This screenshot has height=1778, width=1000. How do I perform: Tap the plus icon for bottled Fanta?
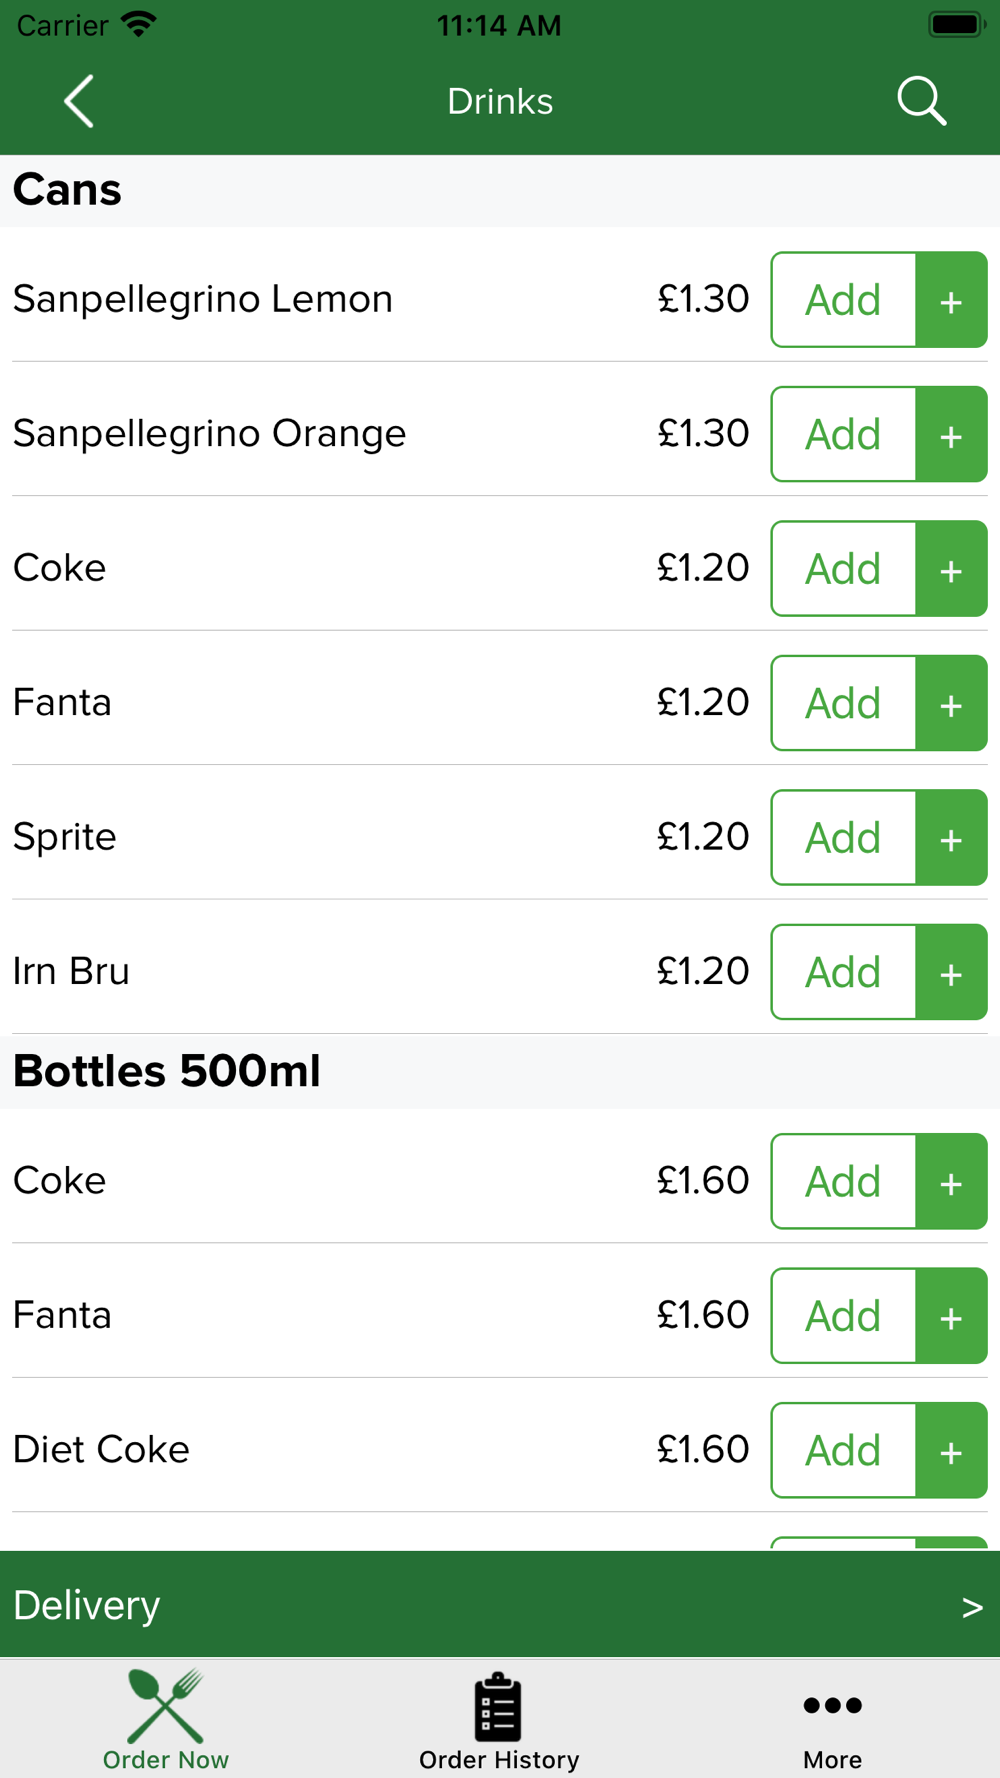[951, 1316]
